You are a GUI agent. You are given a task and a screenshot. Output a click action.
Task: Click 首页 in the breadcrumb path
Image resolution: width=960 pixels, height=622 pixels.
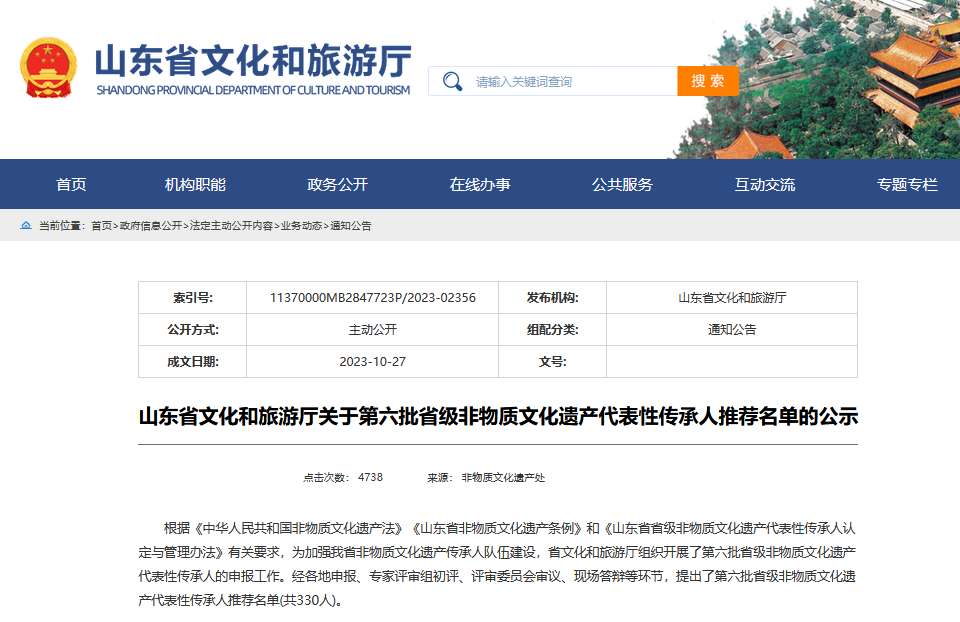tap(102, 226)
